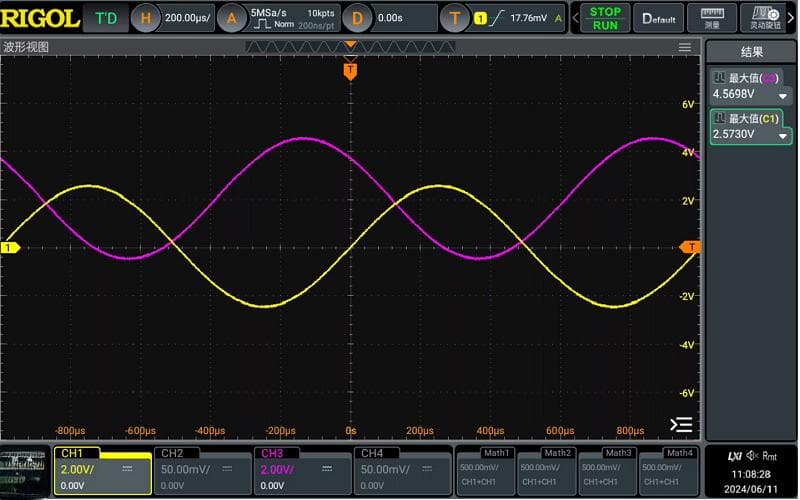Toggle the Math3 channel box
This screenshot has width=800, height=500.
tap(606, 471)
